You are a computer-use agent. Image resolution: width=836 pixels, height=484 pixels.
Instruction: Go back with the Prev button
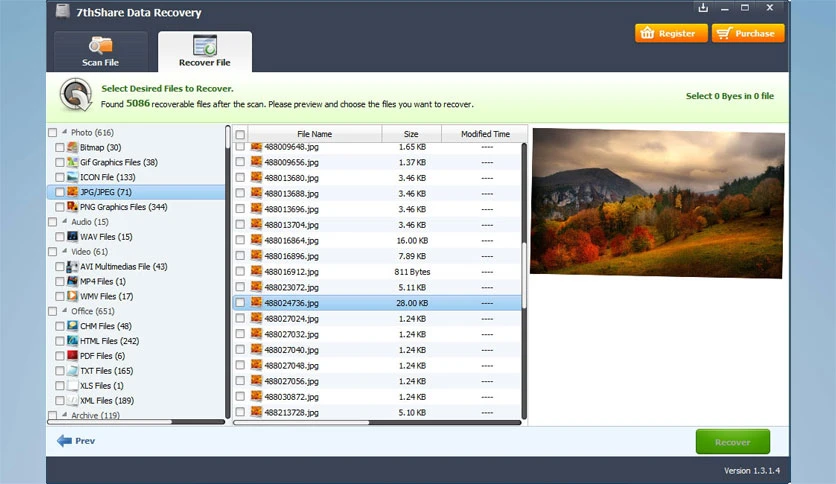point(76,441)
